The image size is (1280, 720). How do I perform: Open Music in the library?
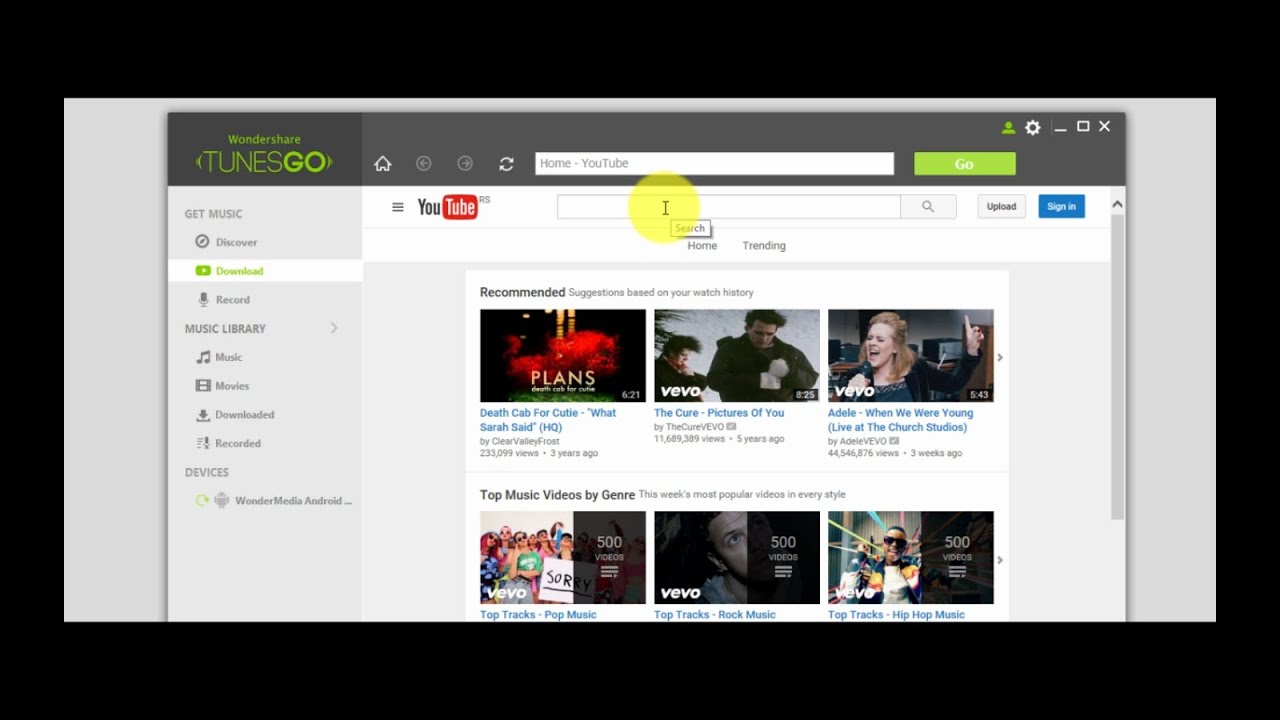pyautogui.click(x=229, y=357)
